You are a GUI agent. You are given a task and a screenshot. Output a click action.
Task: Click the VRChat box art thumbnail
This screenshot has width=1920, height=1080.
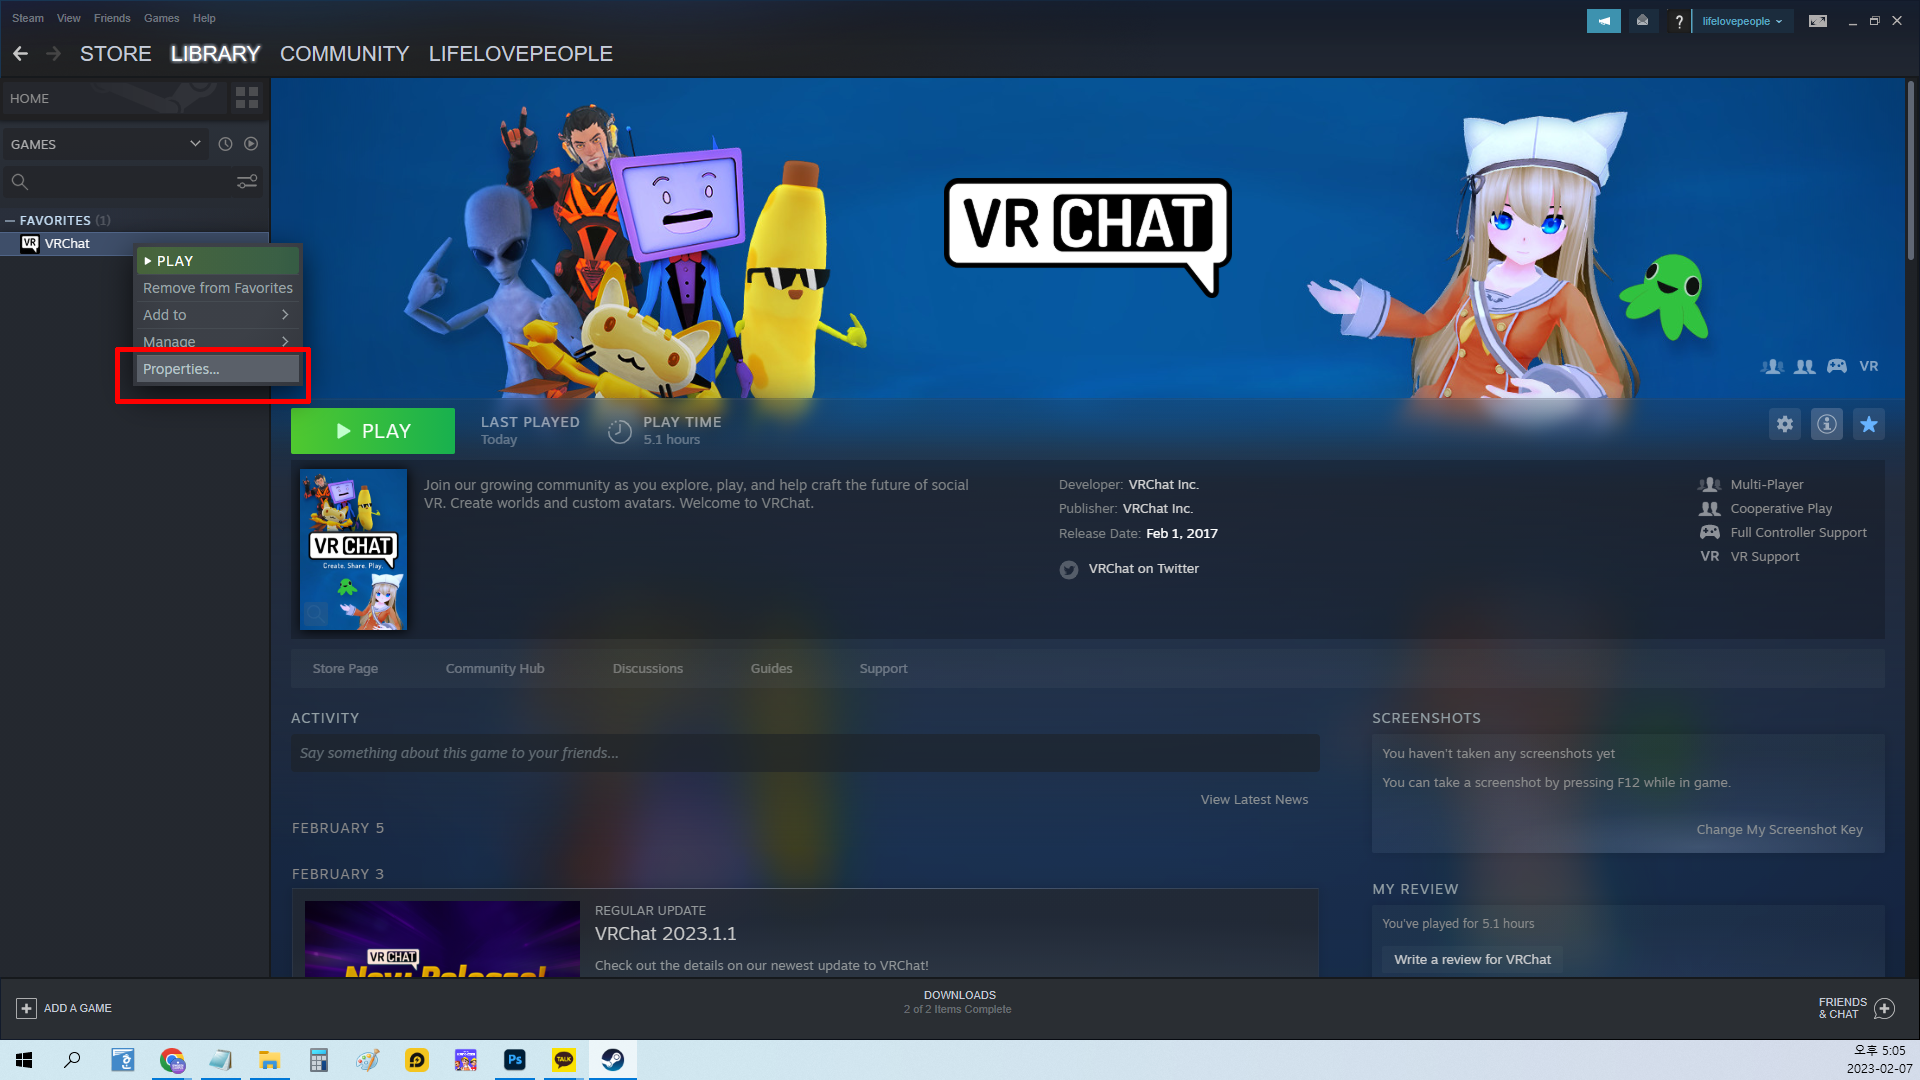[x=354, y=549]
